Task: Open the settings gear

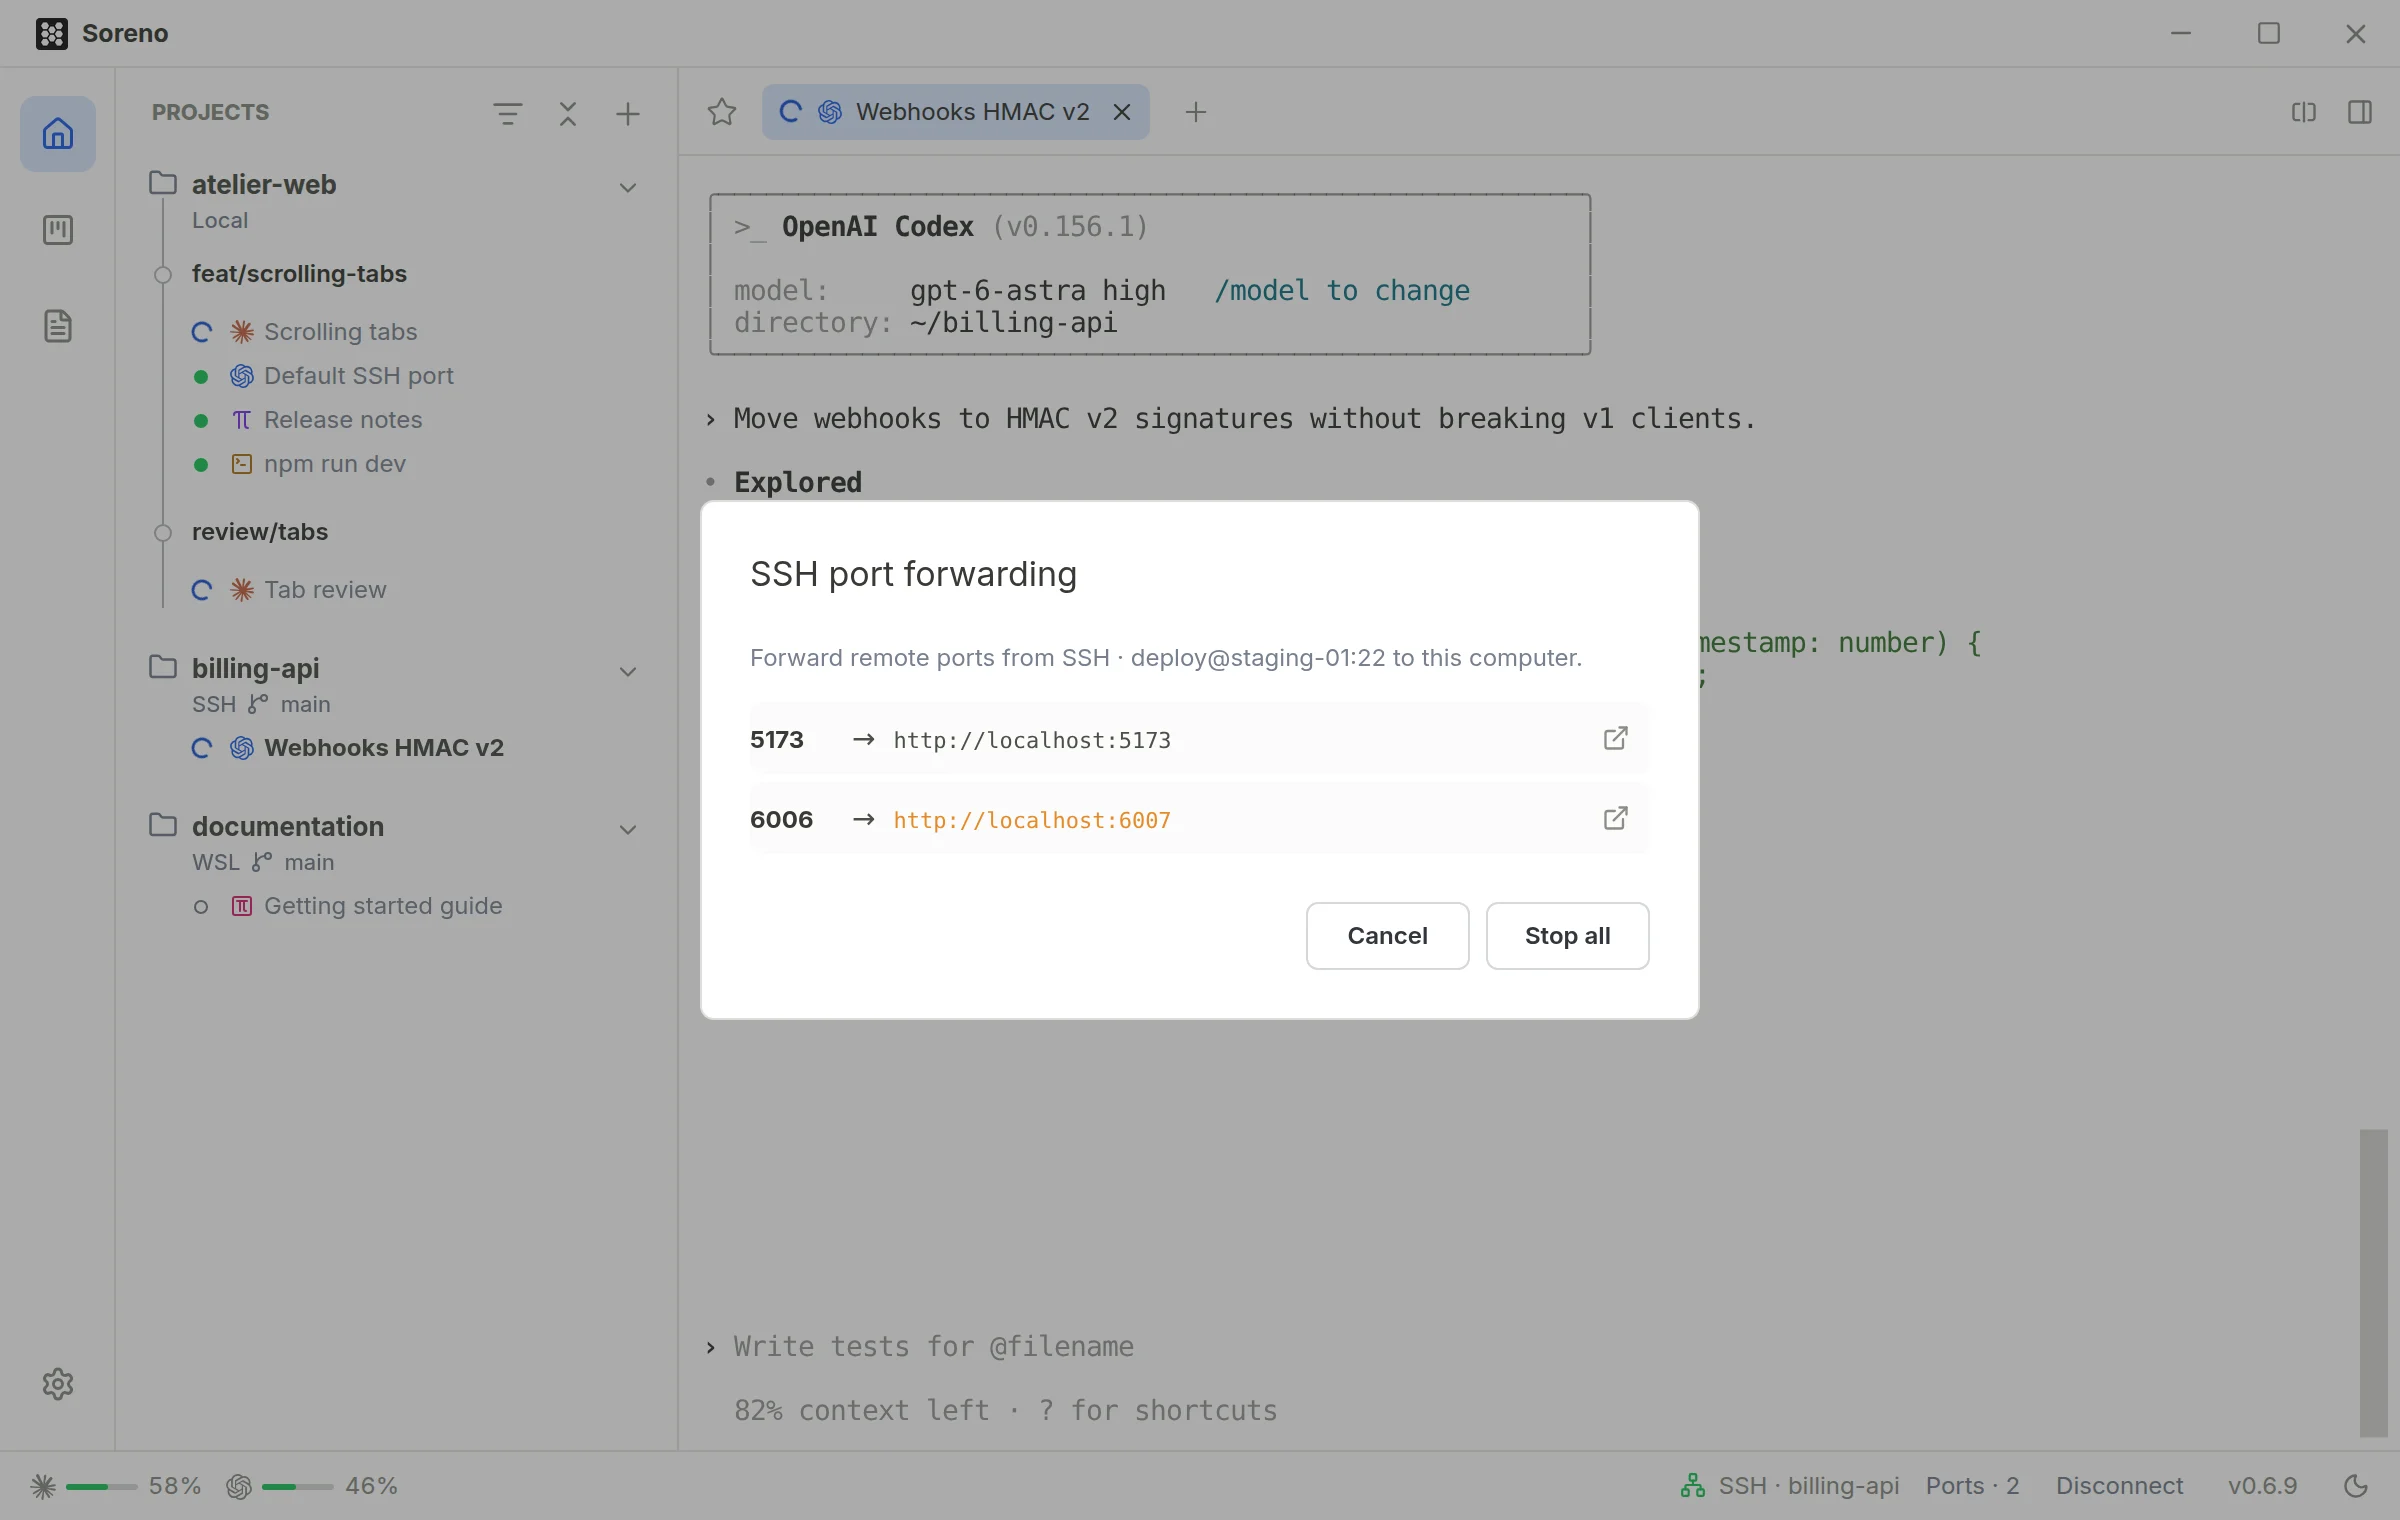Action: tap(58, 1384)
